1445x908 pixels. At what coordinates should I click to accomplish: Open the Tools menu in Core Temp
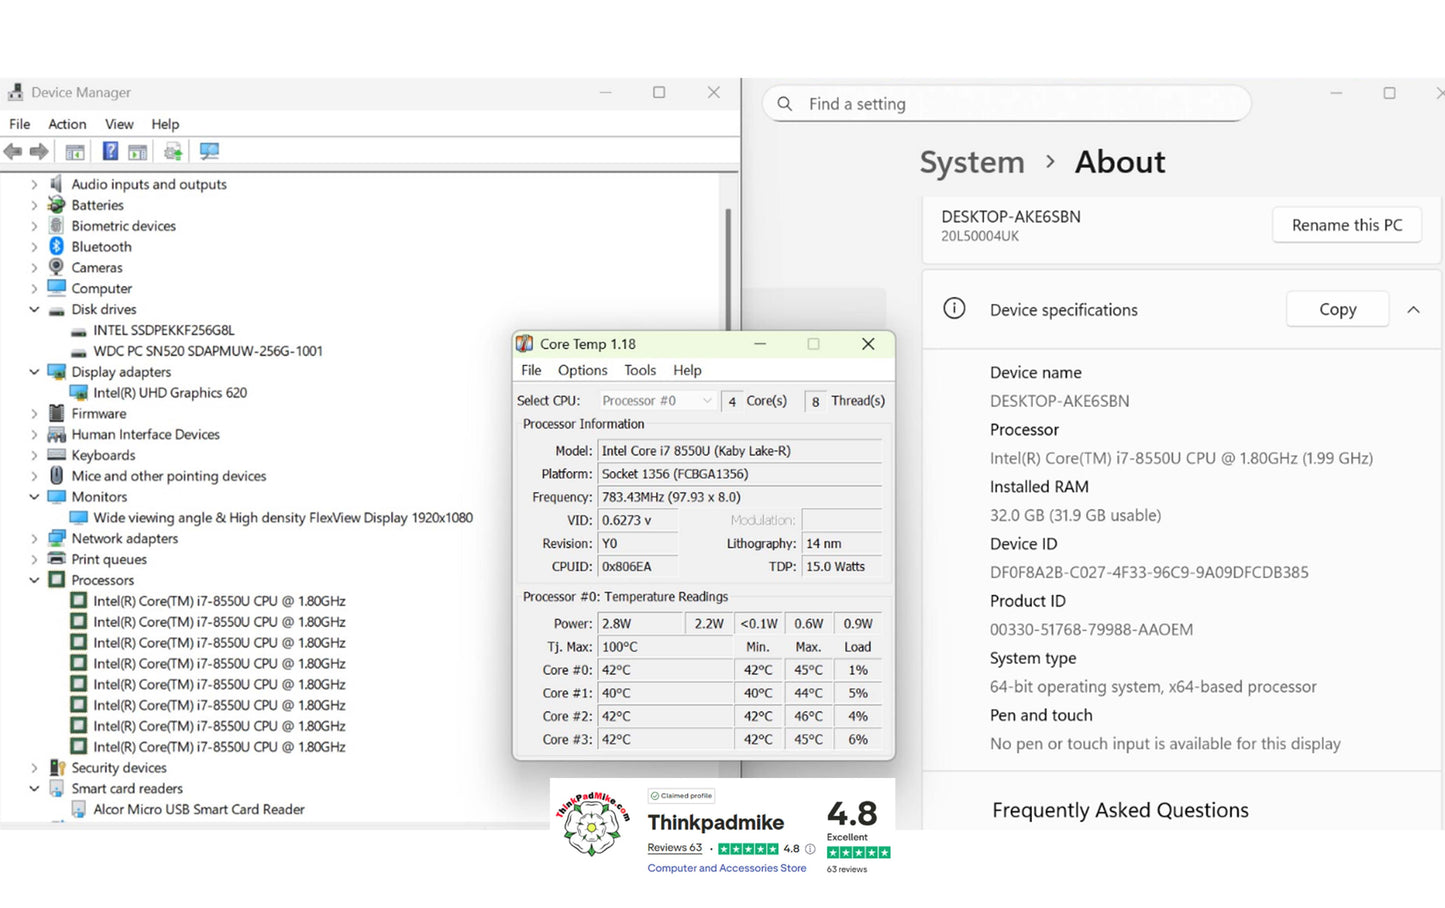(640, 370)
